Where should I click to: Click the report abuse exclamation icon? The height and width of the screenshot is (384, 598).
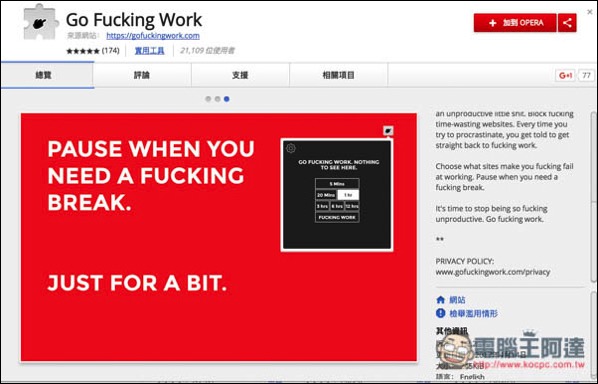click(x=440, y=313)
